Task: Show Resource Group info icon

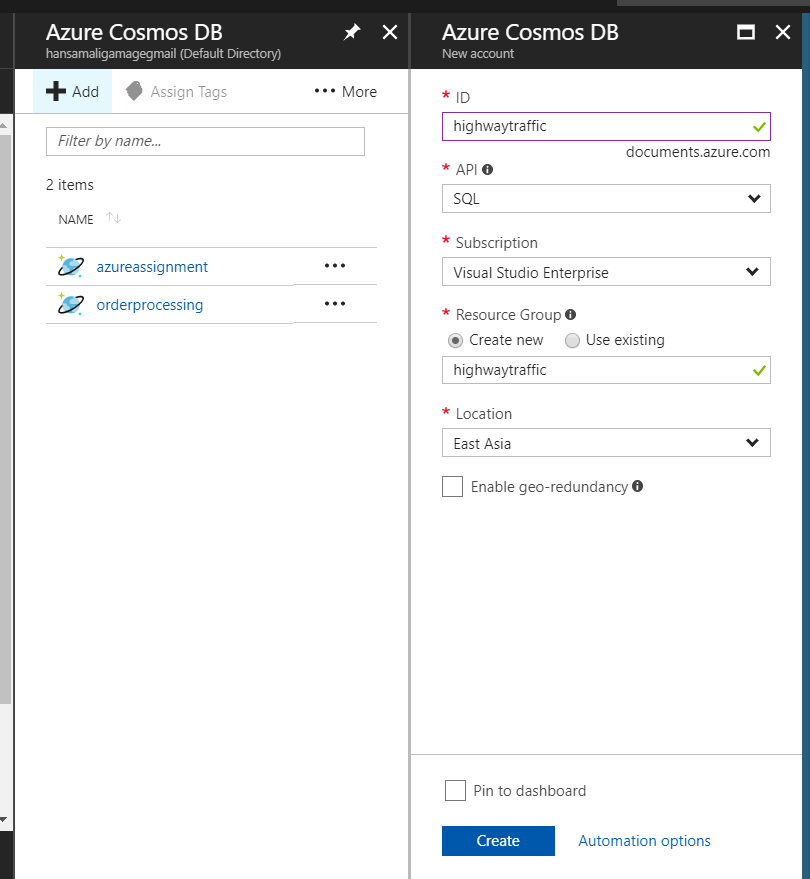Action: pos(571,314)
